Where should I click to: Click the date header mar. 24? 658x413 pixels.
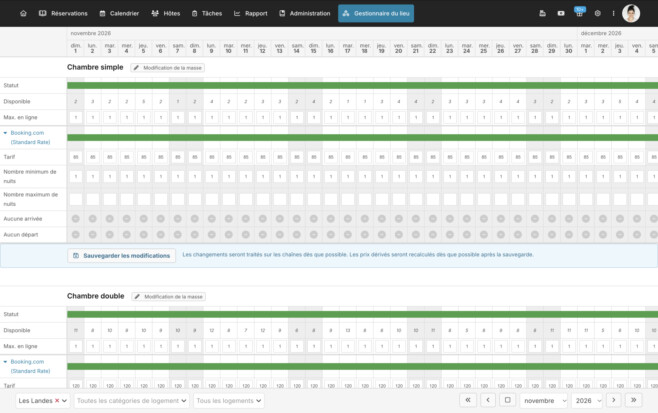click(x=467, y=48)
